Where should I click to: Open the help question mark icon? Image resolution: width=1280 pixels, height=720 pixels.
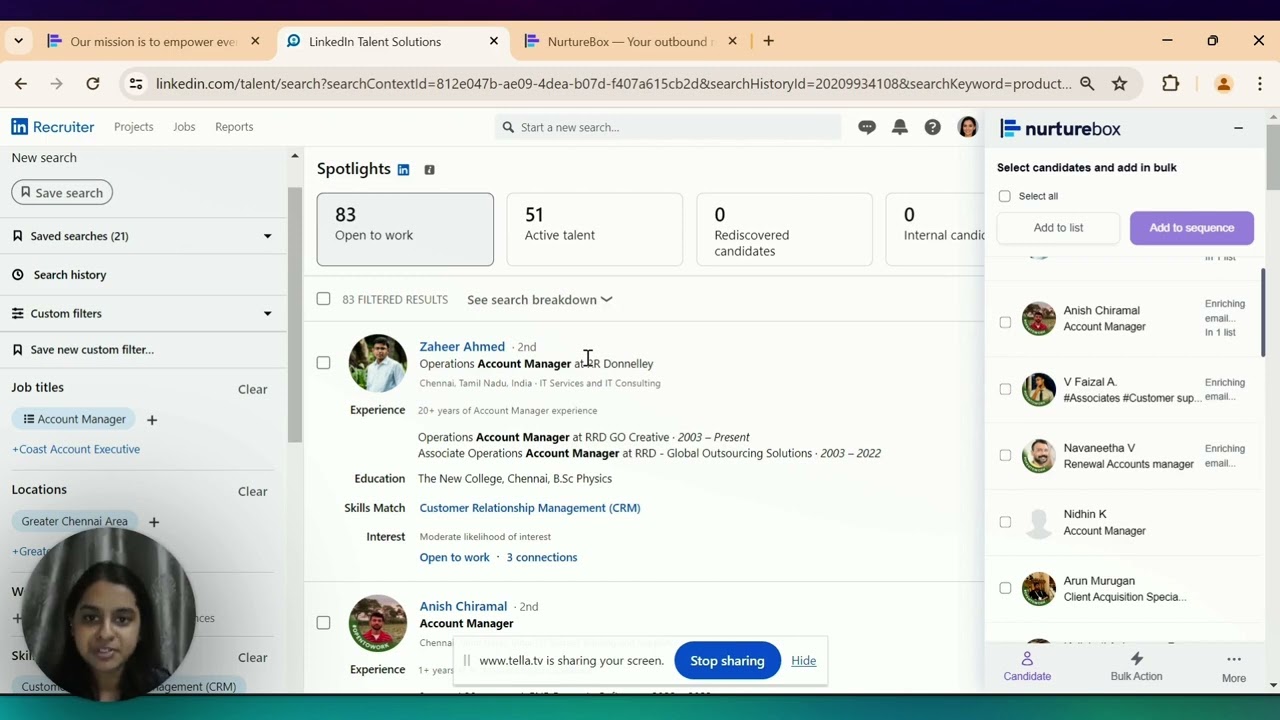coord(932,127)
